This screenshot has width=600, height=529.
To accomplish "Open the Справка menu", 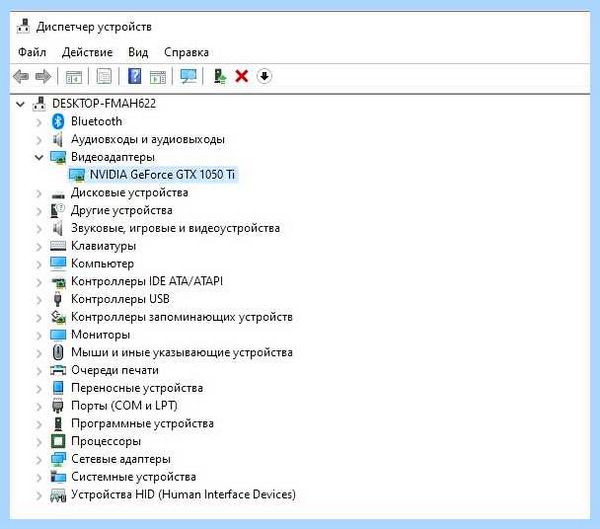I will 186,52.
